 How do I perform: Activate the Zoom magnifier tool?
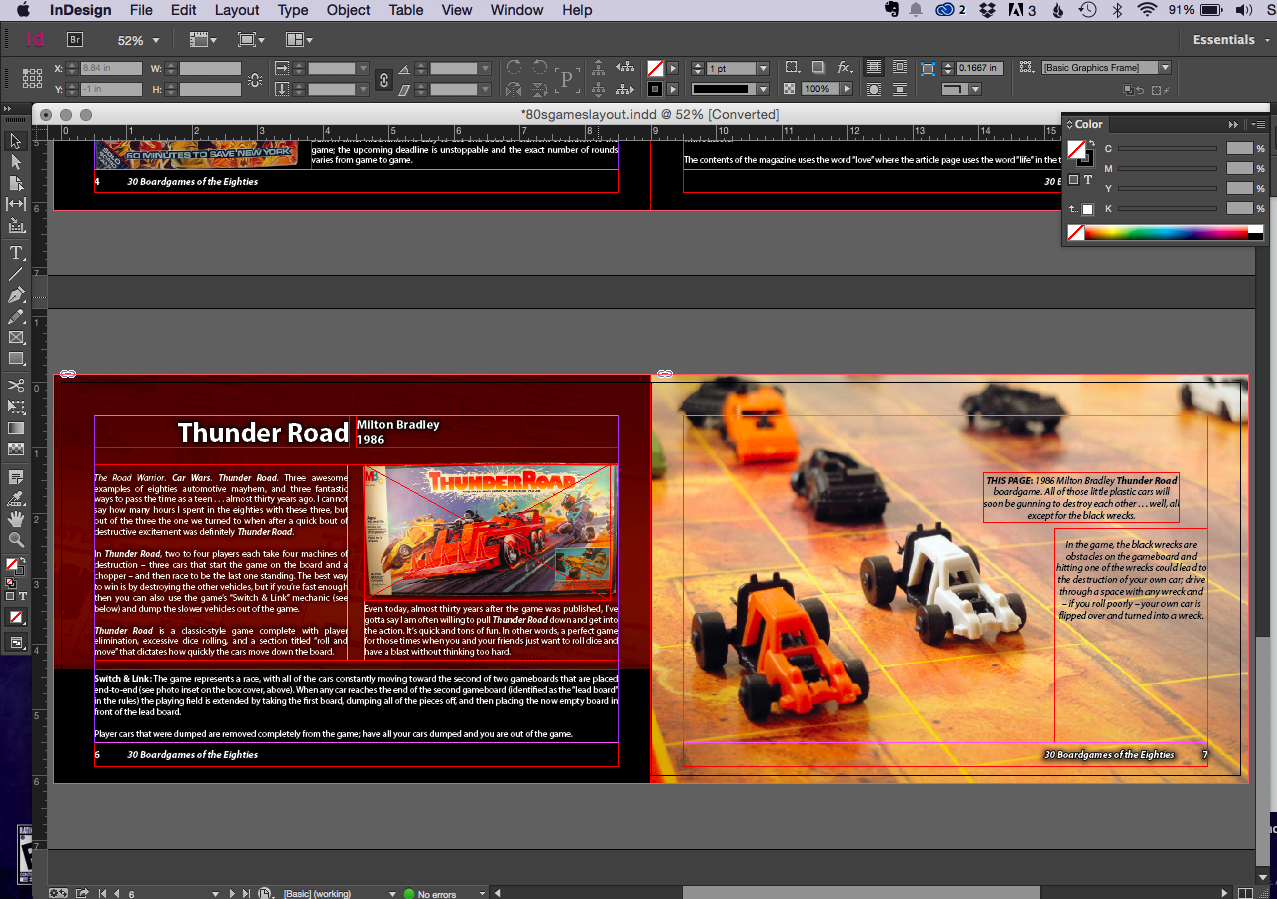click(x=16, y=540)
